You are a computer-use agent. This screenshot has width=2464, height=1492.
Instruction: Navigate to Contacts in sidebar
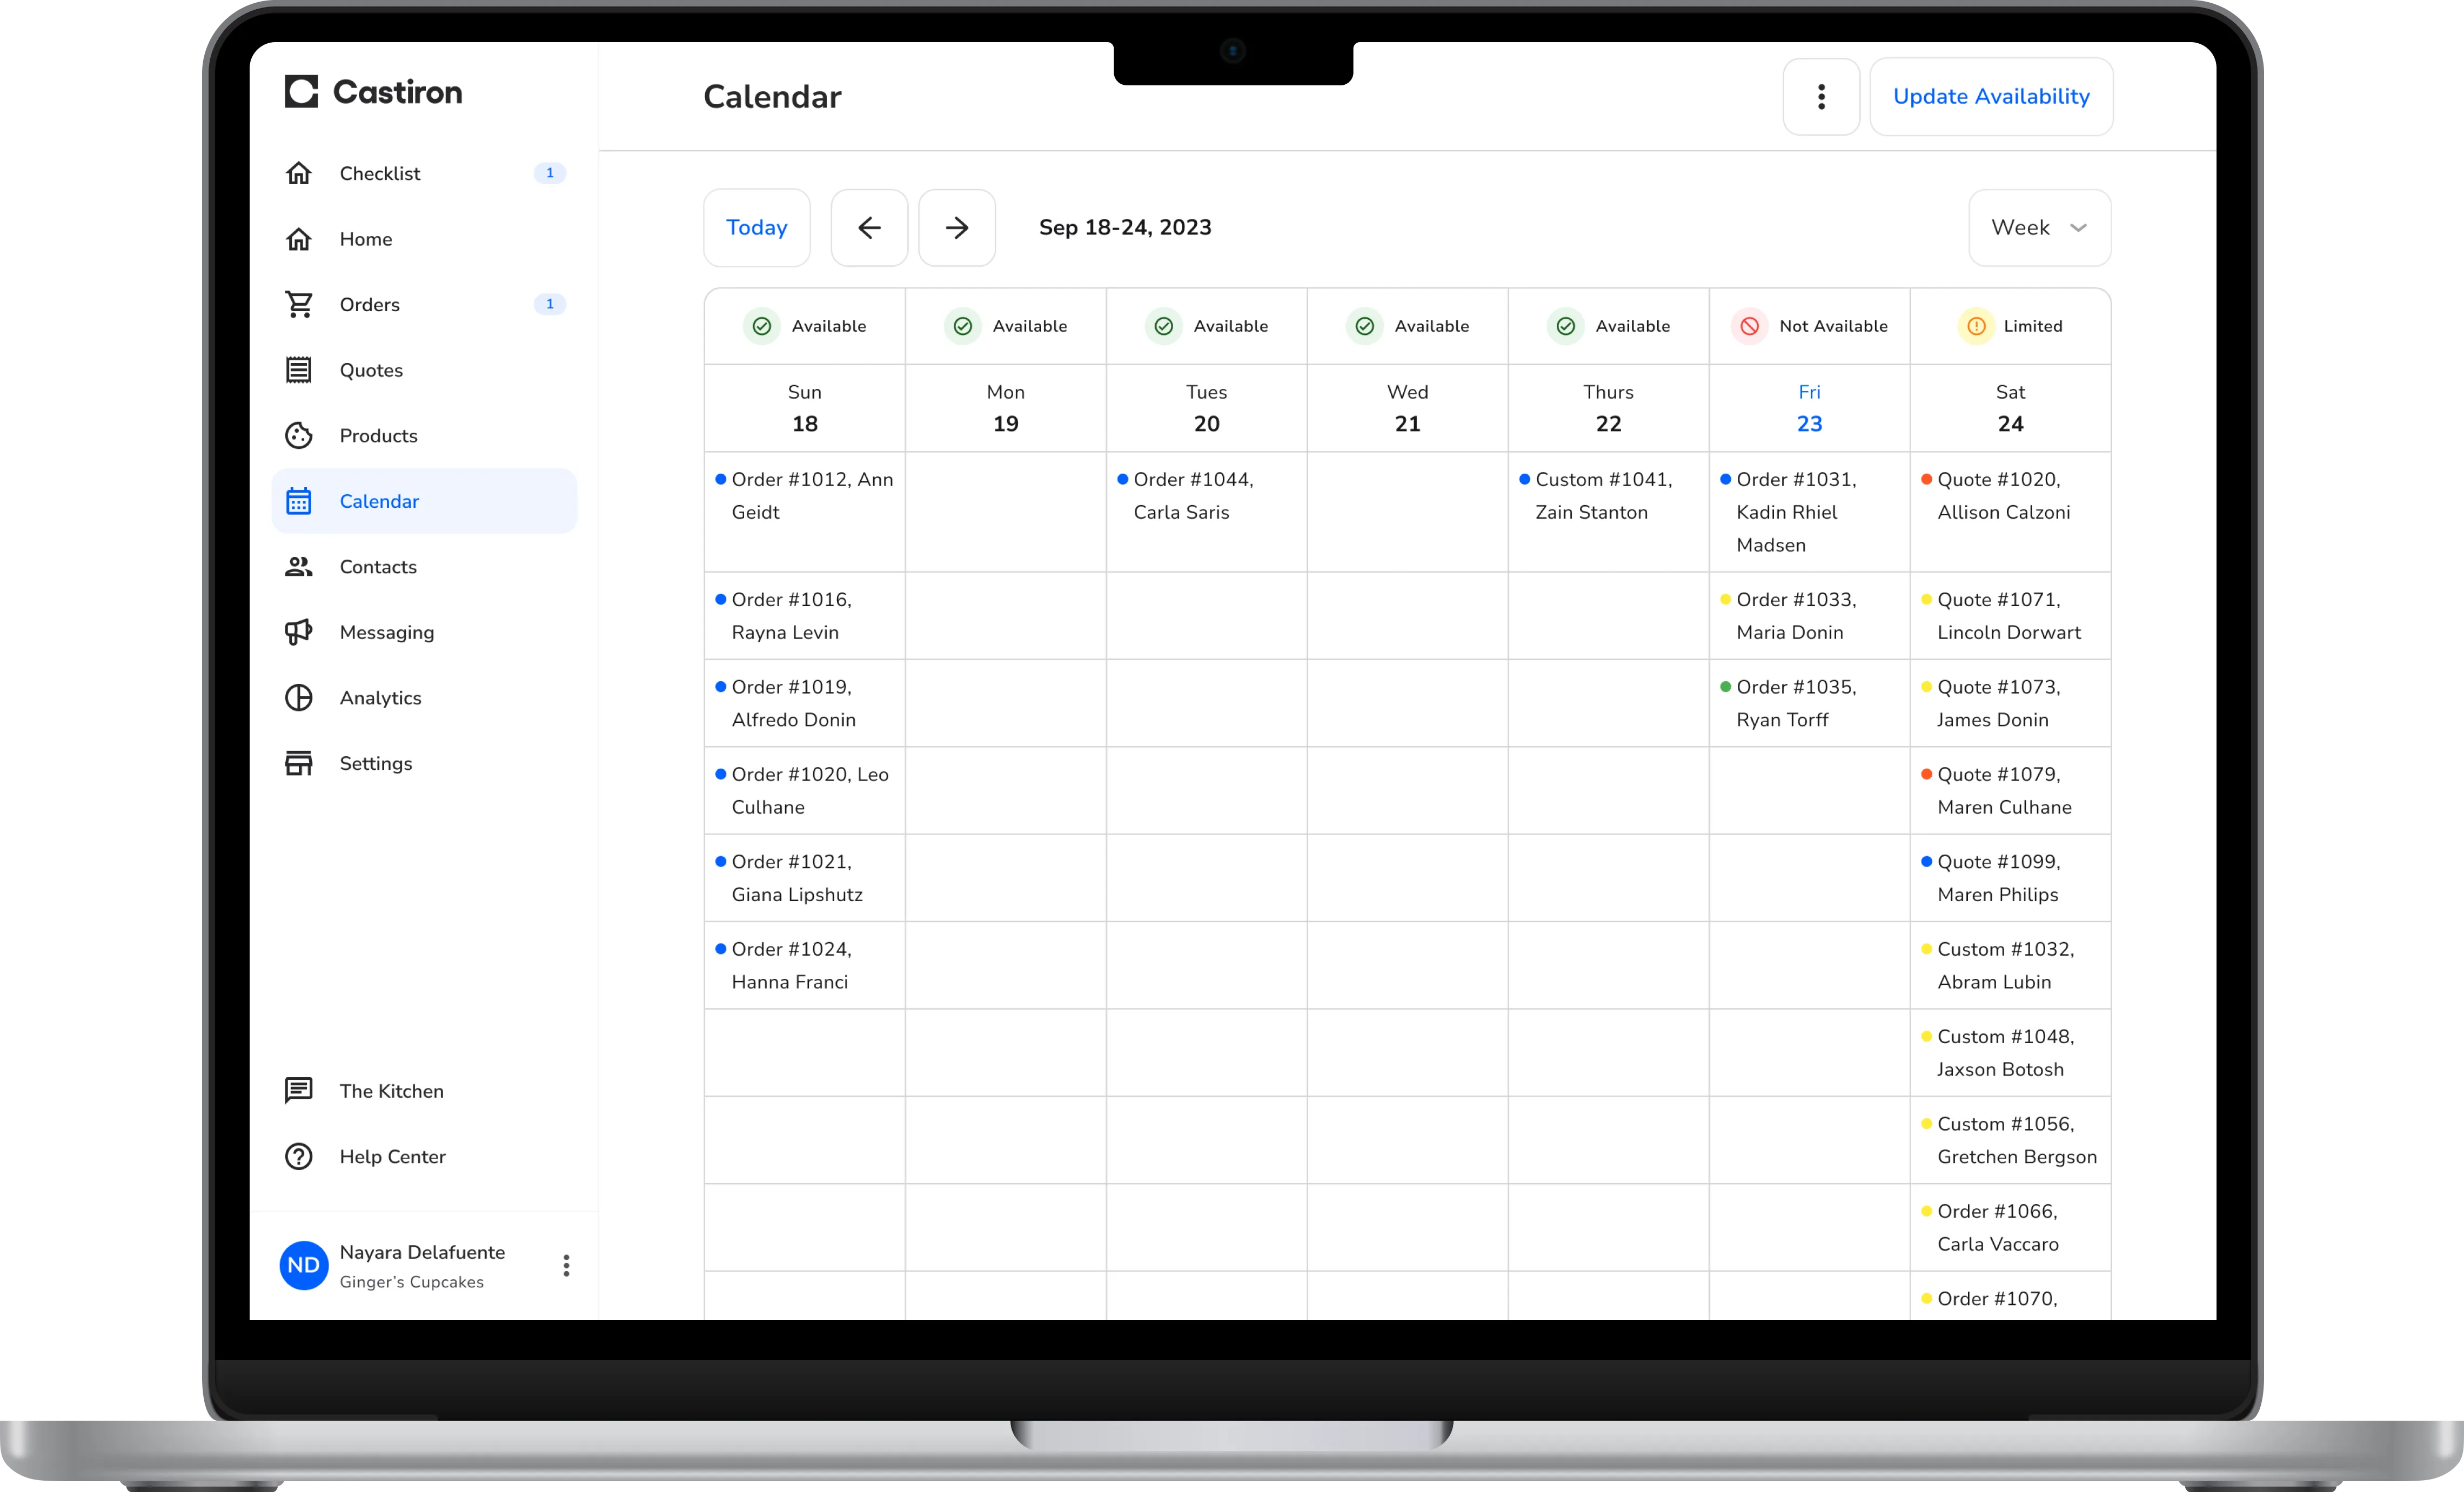click(x=378, y=567)
